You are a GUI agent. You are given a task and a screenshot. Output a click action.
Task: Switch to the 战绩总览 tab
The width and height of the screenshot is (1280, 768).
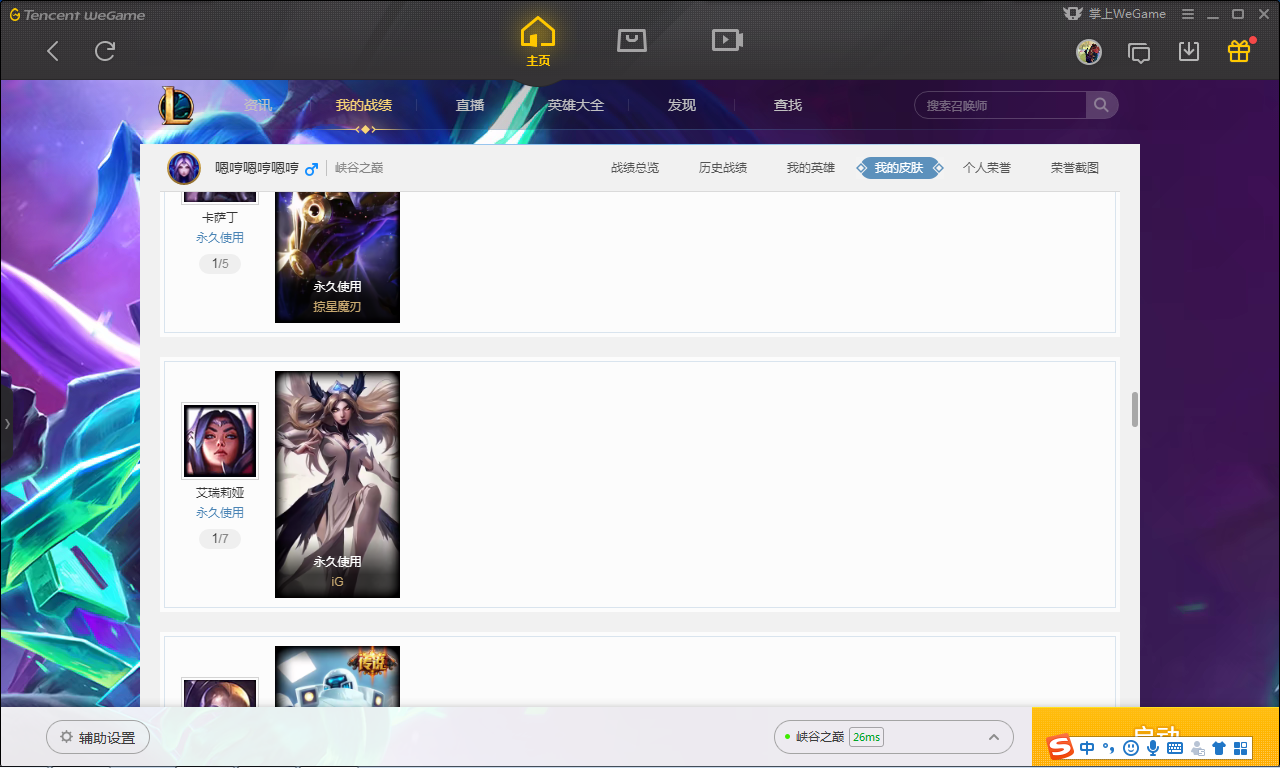point(635,168)
